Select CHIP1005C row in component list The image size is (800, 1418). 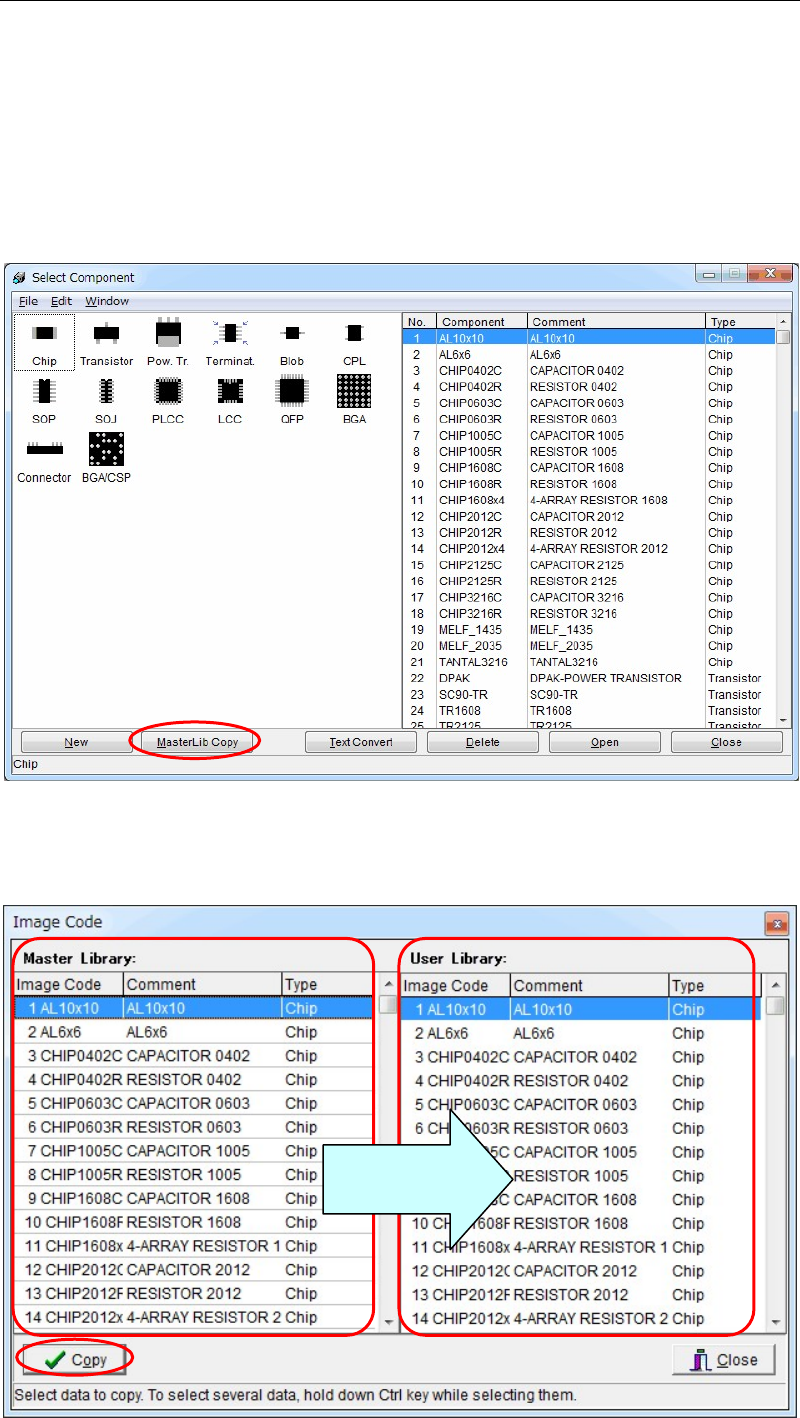(x=590, y=435)
